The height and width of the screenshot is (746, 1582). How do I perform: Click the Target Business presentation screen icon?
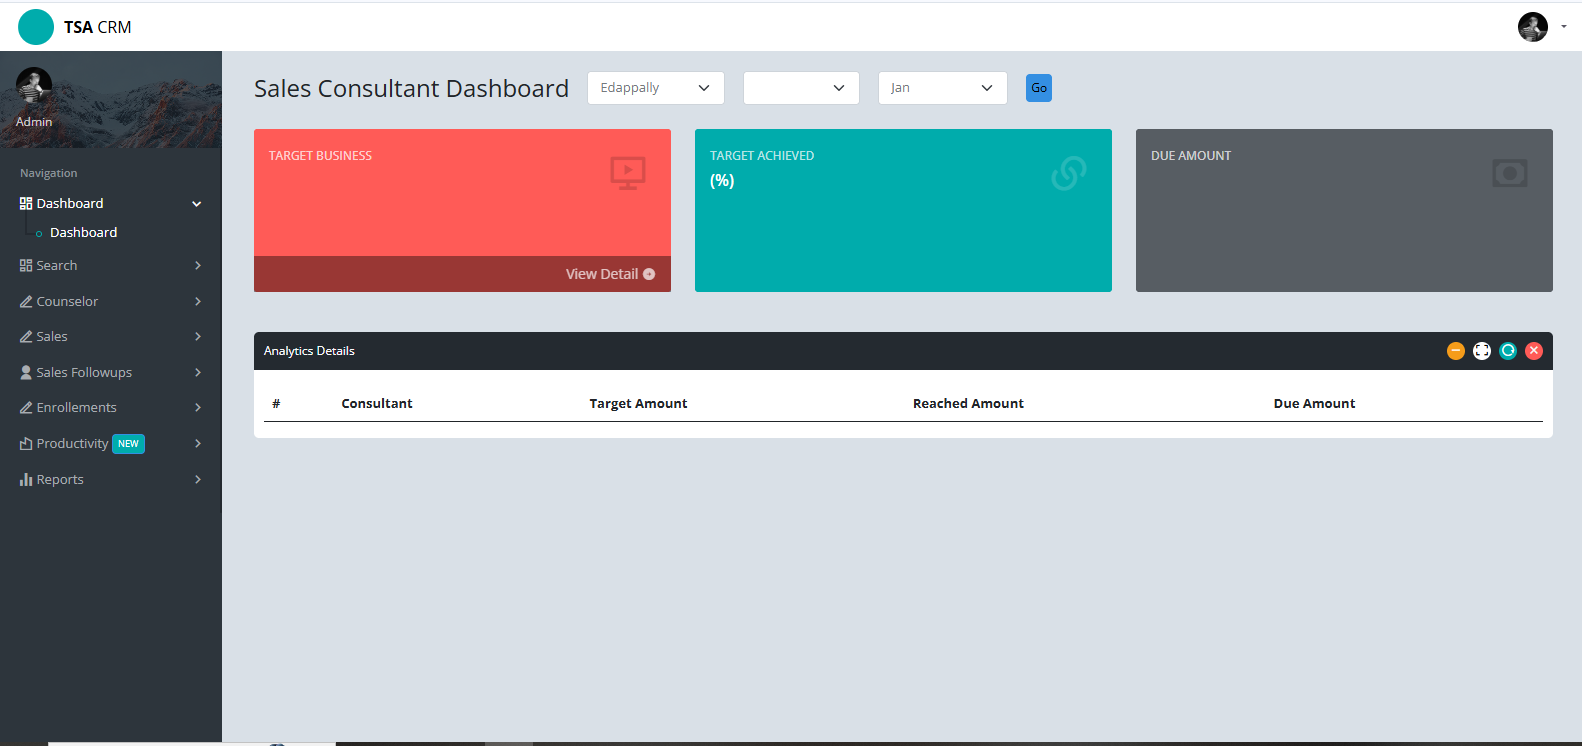pyautogui.click(x=628, y=173)
